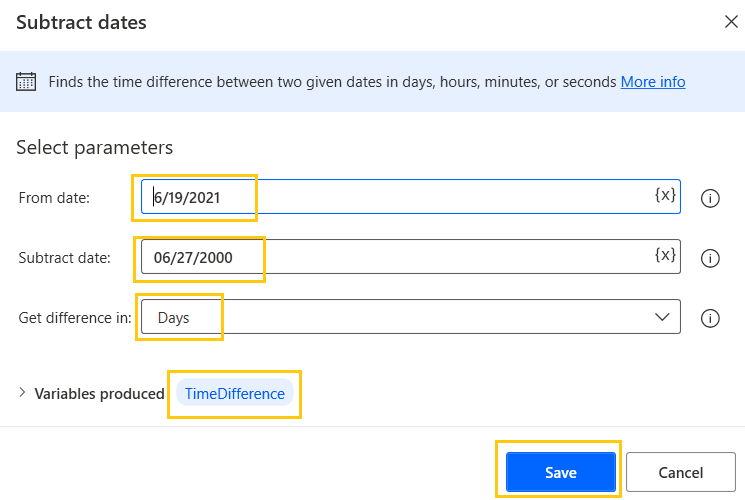Viewport: 745px width, 500px height.
Task: Click the variable picker {x} in Subtract date
Action: [665, 256]
